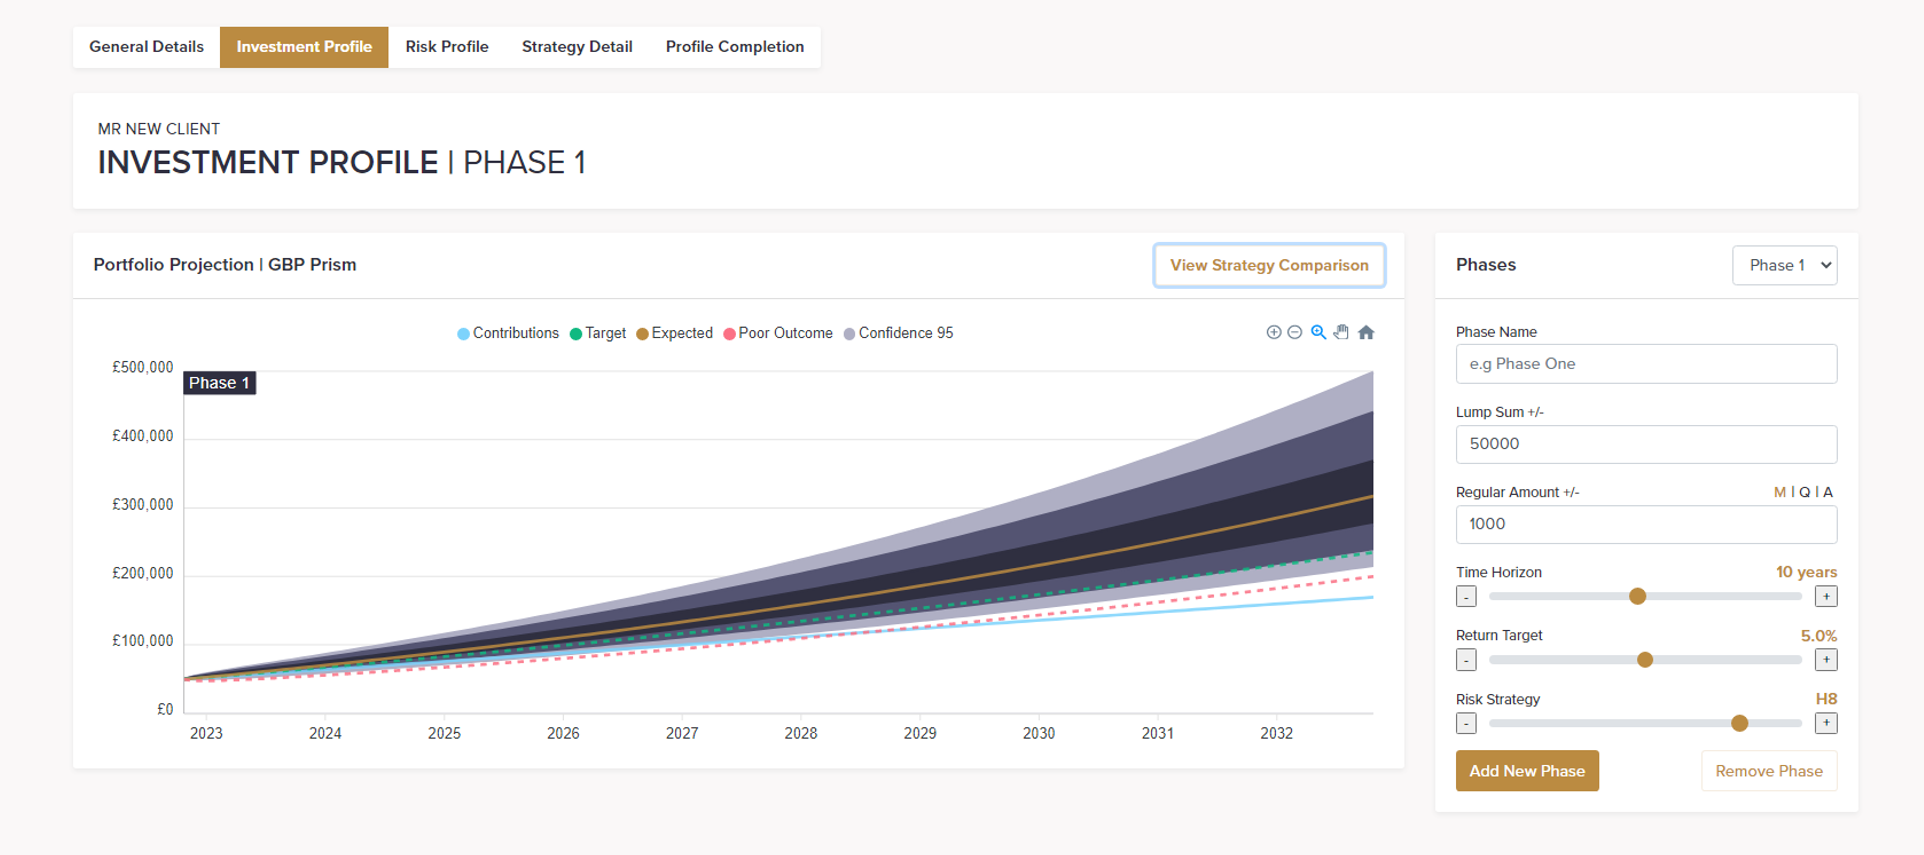
Task: Activate the selection zoom magnifier tool
Action: (1319, 332)
